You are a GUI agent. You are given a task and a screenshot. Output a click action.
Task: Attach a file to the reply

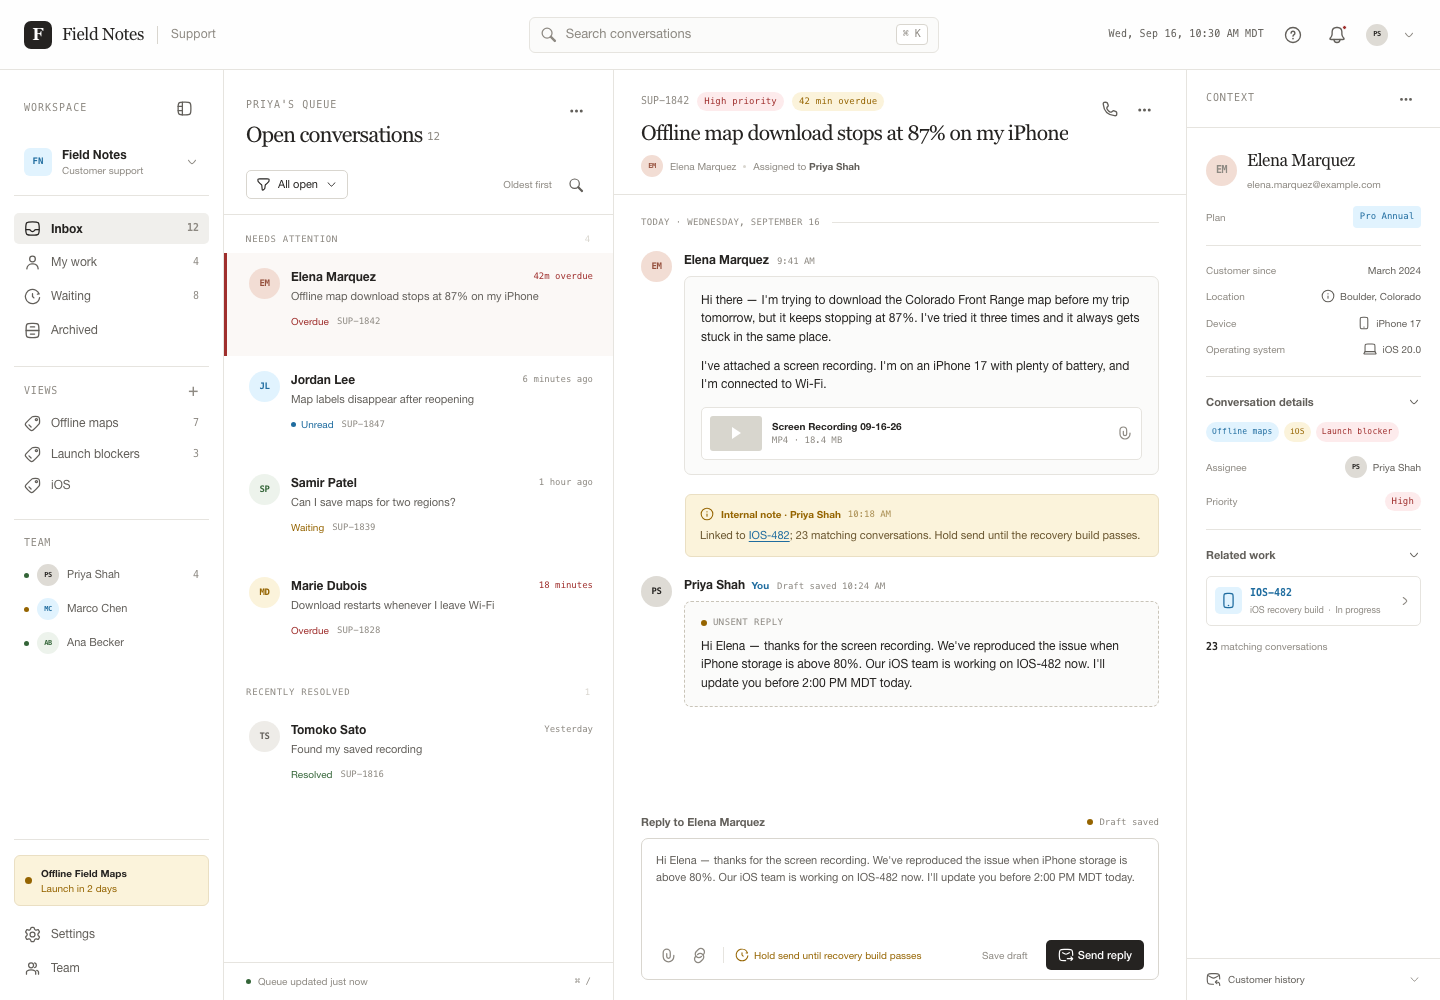pyautogui.click(x=668, y=956)
